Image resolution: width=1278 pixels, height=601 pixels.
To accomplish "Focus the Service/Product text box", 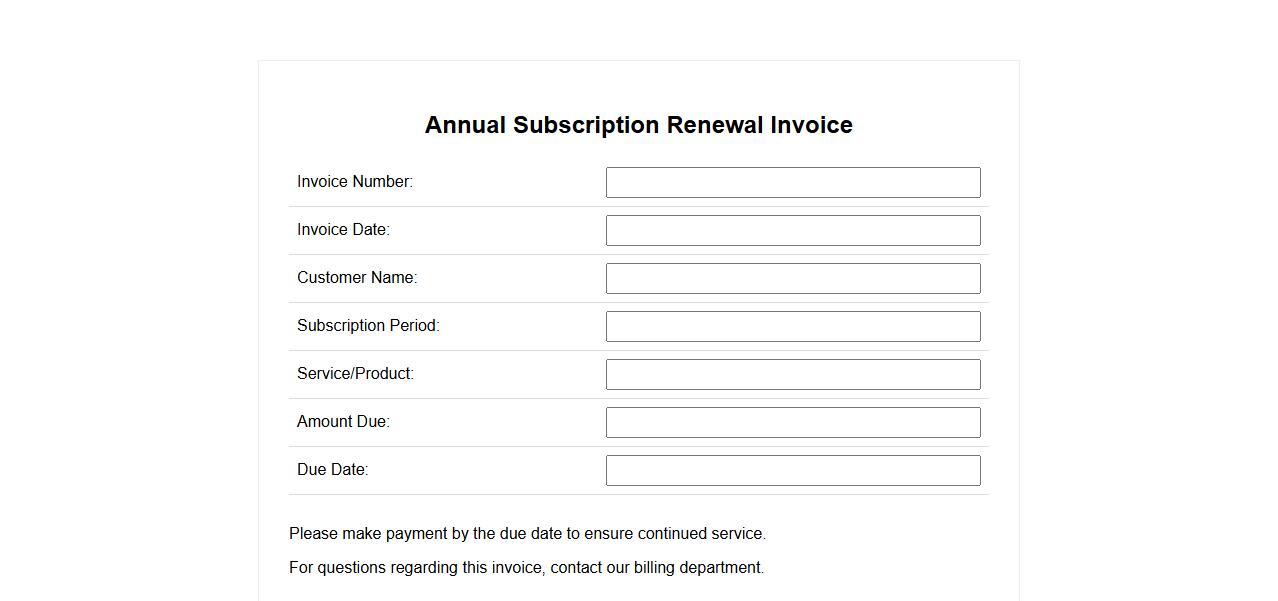I will tap(793, 374).
